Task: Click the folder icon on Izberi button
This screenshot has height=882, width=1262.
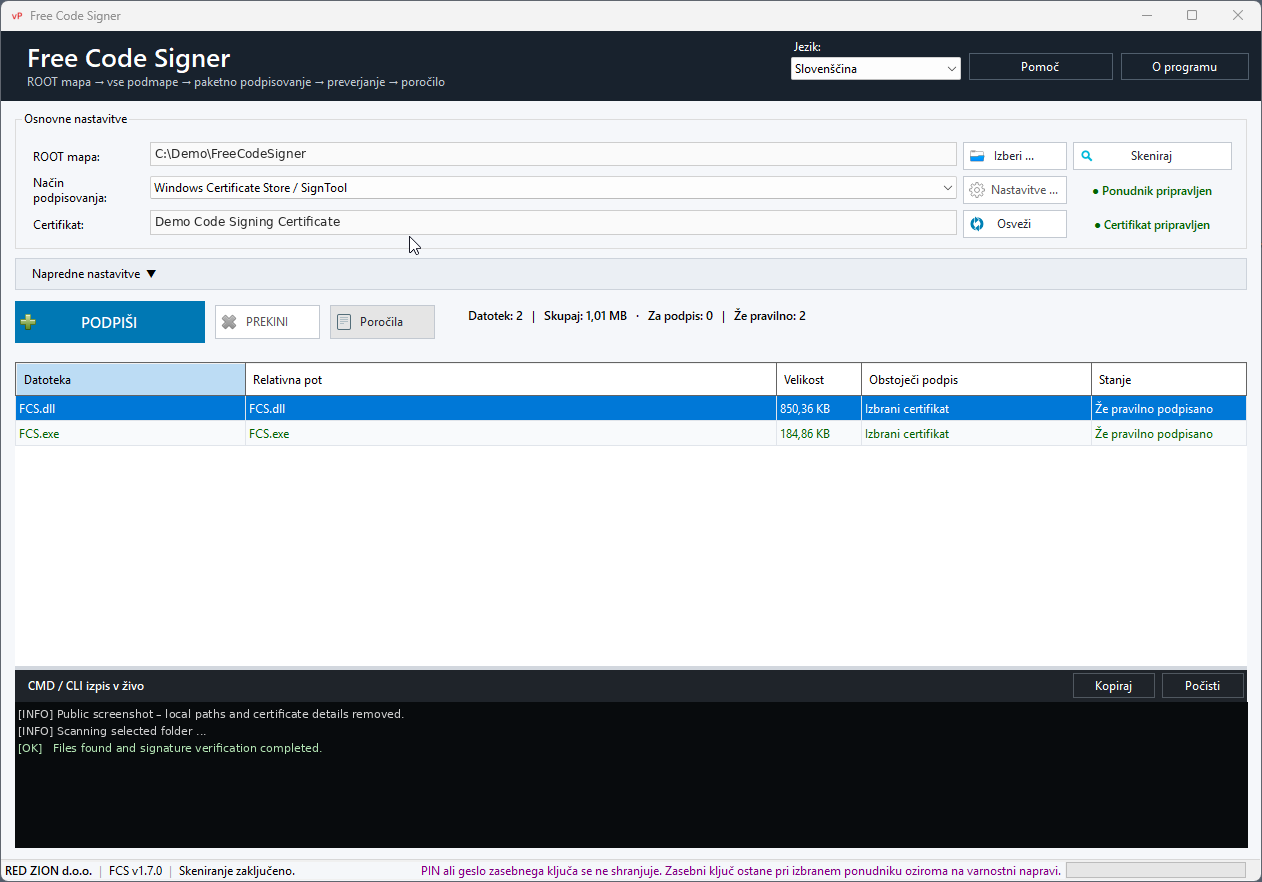Action: (x=977, y=156)
